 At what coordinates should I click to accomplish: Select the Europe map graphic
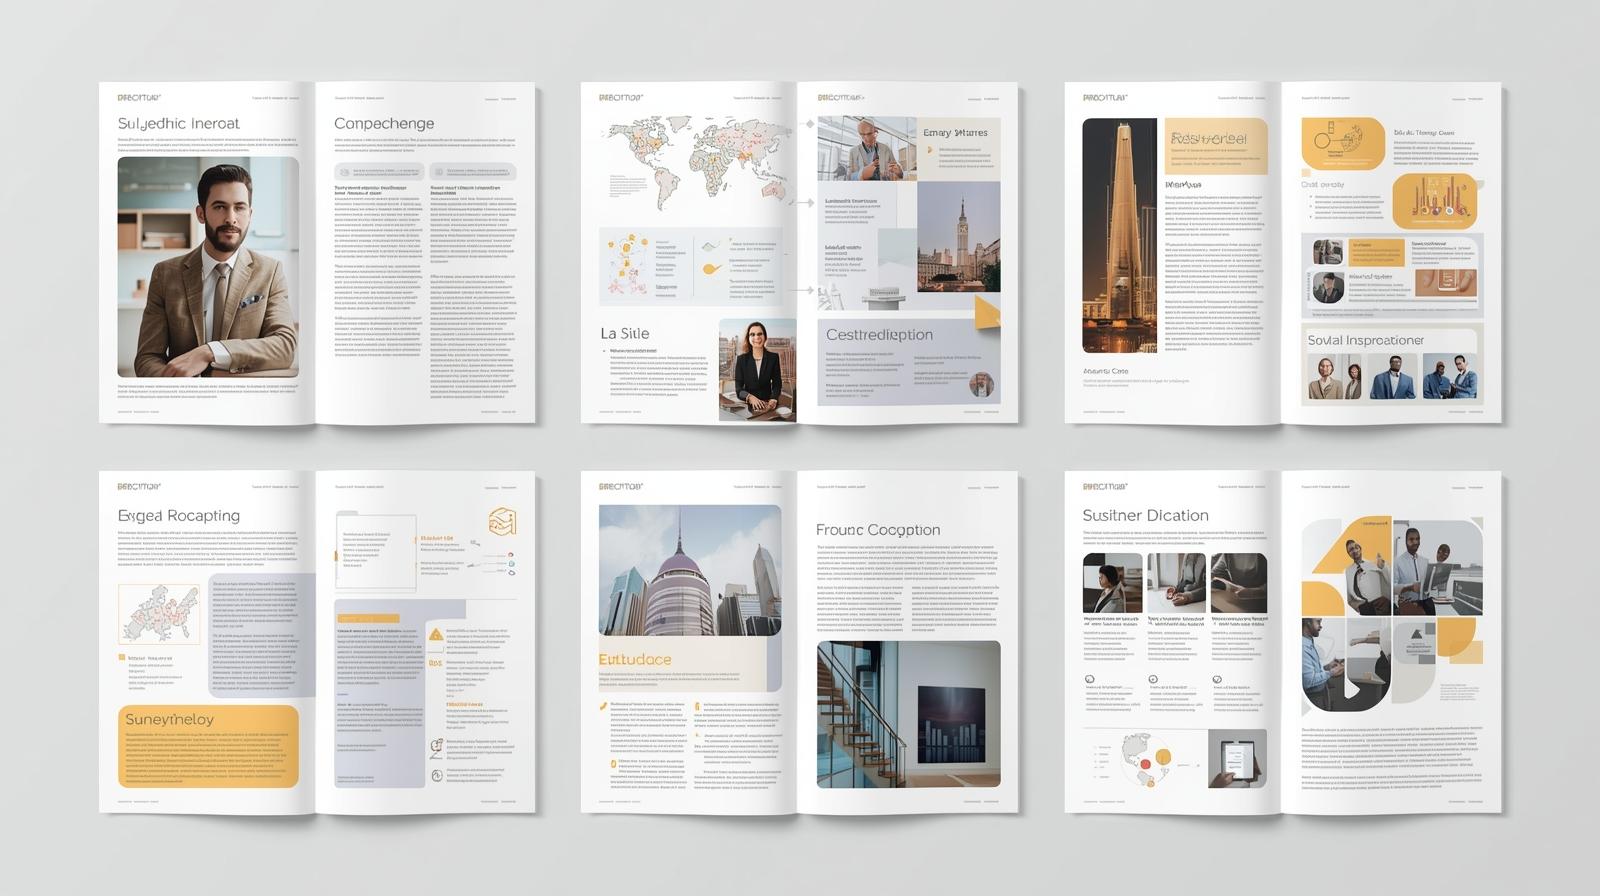point(159,613)
